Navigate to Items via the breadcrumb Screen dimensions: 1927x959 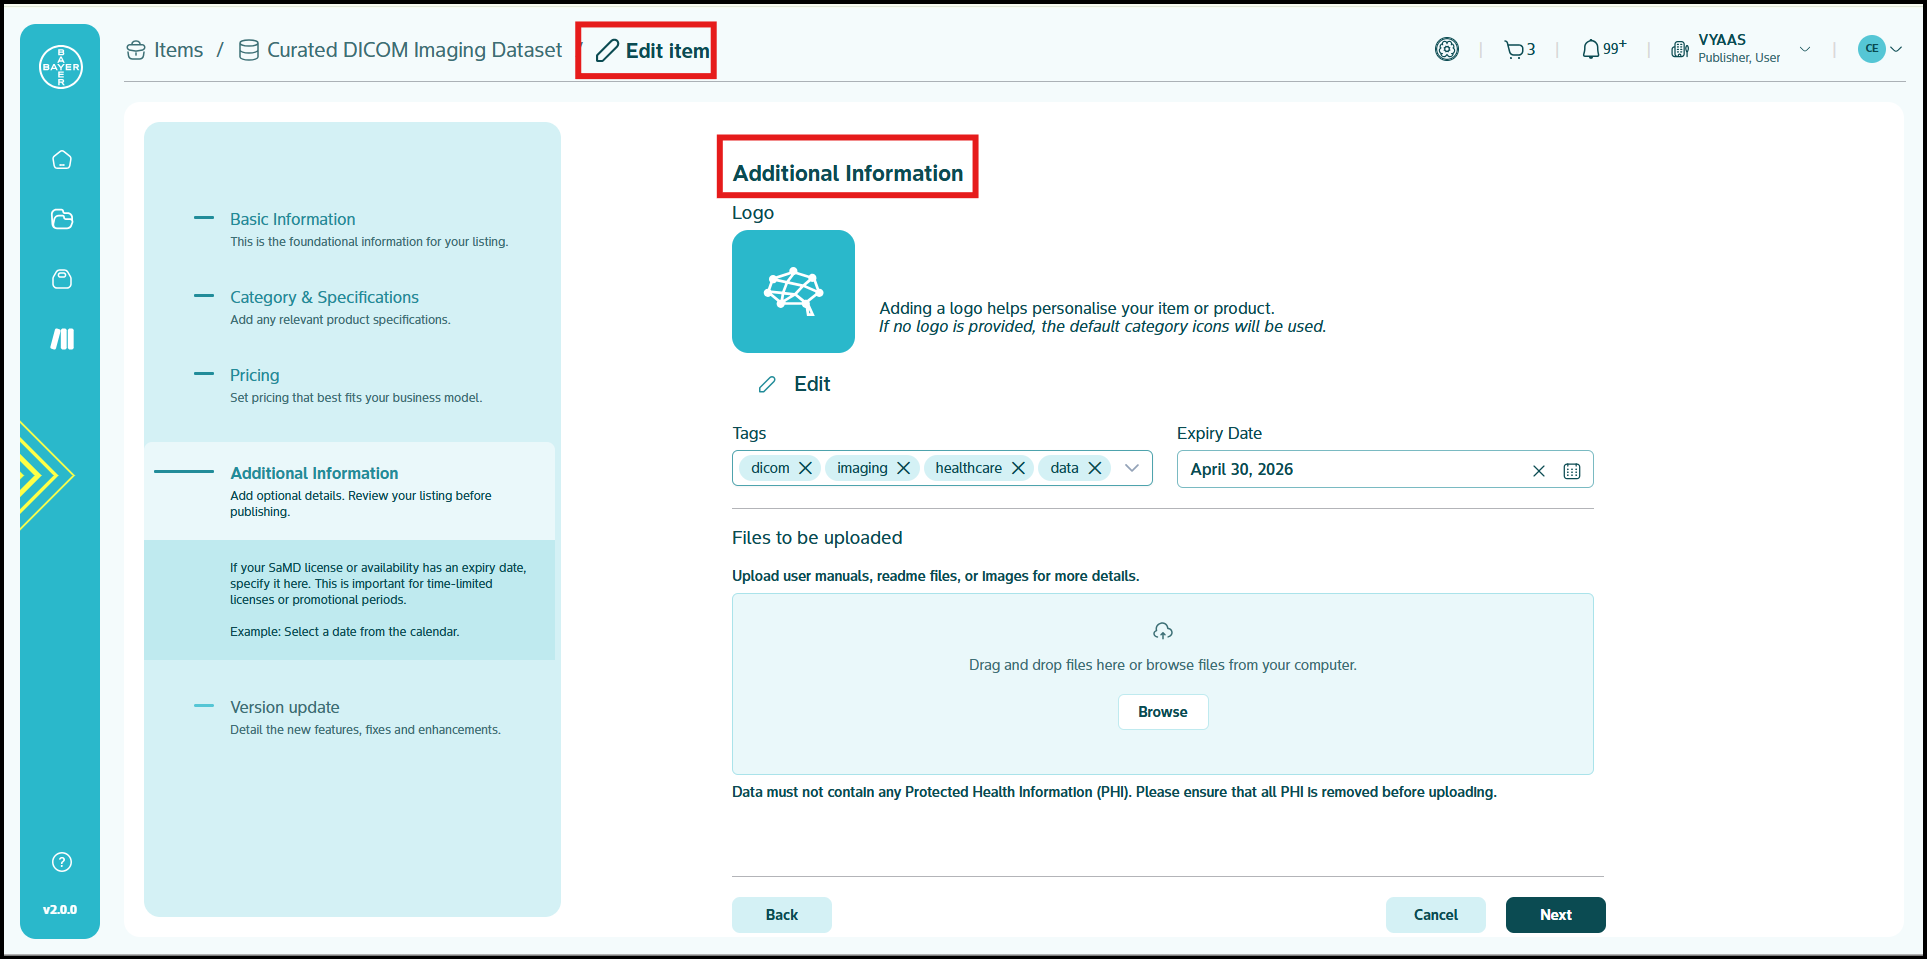tap(178, 49)
